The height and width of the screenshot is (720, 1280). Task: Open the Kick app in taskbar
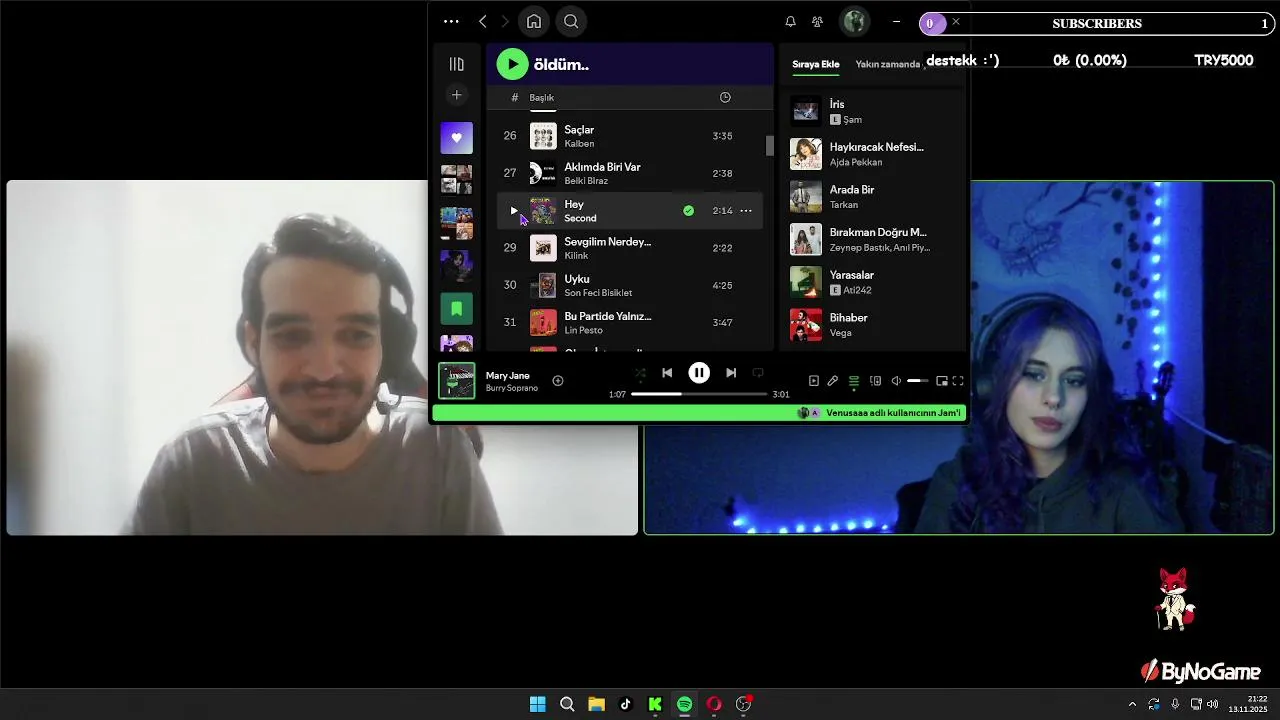pos(655,704)
